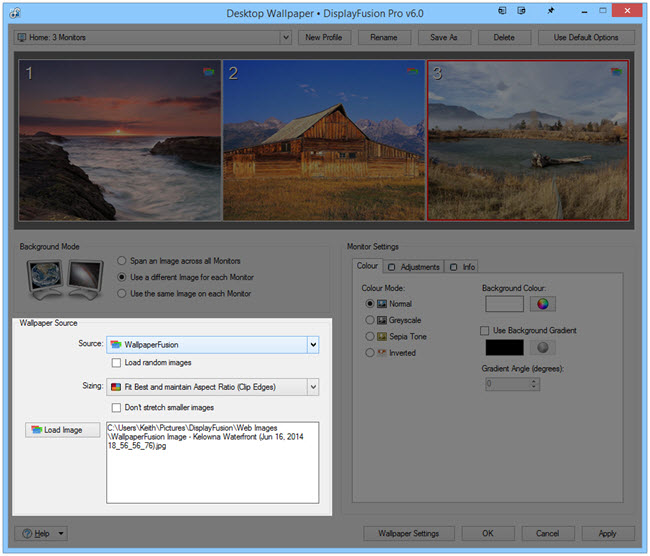Click the DisplayFusion app icon in title bar
650x556 pixels.
point(15,13)
